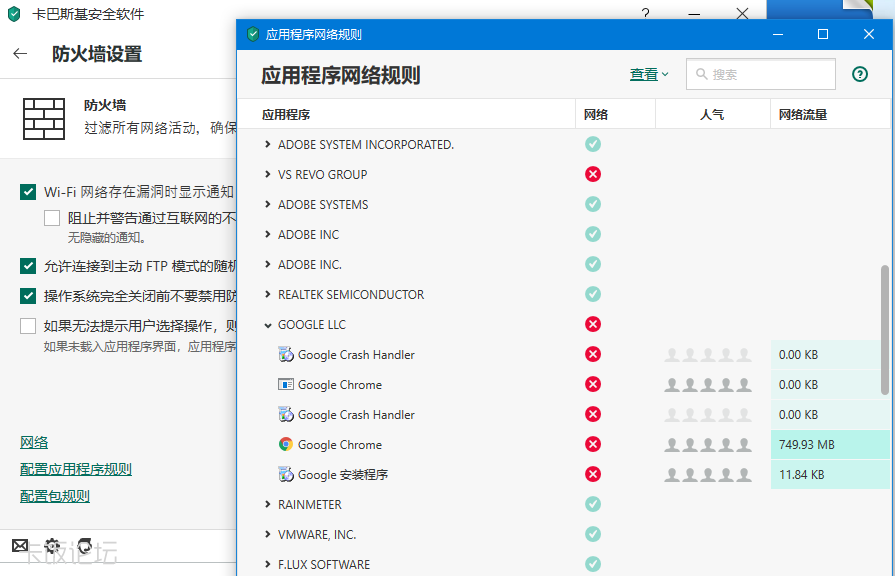Click the Kaspersky shield icon in 卡巴斯基安全软件 title bar
Screen dimensions: 895x576
pos(14,14)
